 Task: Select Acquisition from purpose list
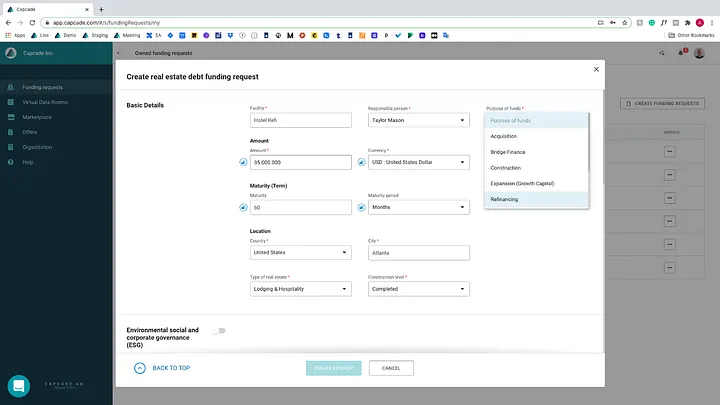(536, 136)
